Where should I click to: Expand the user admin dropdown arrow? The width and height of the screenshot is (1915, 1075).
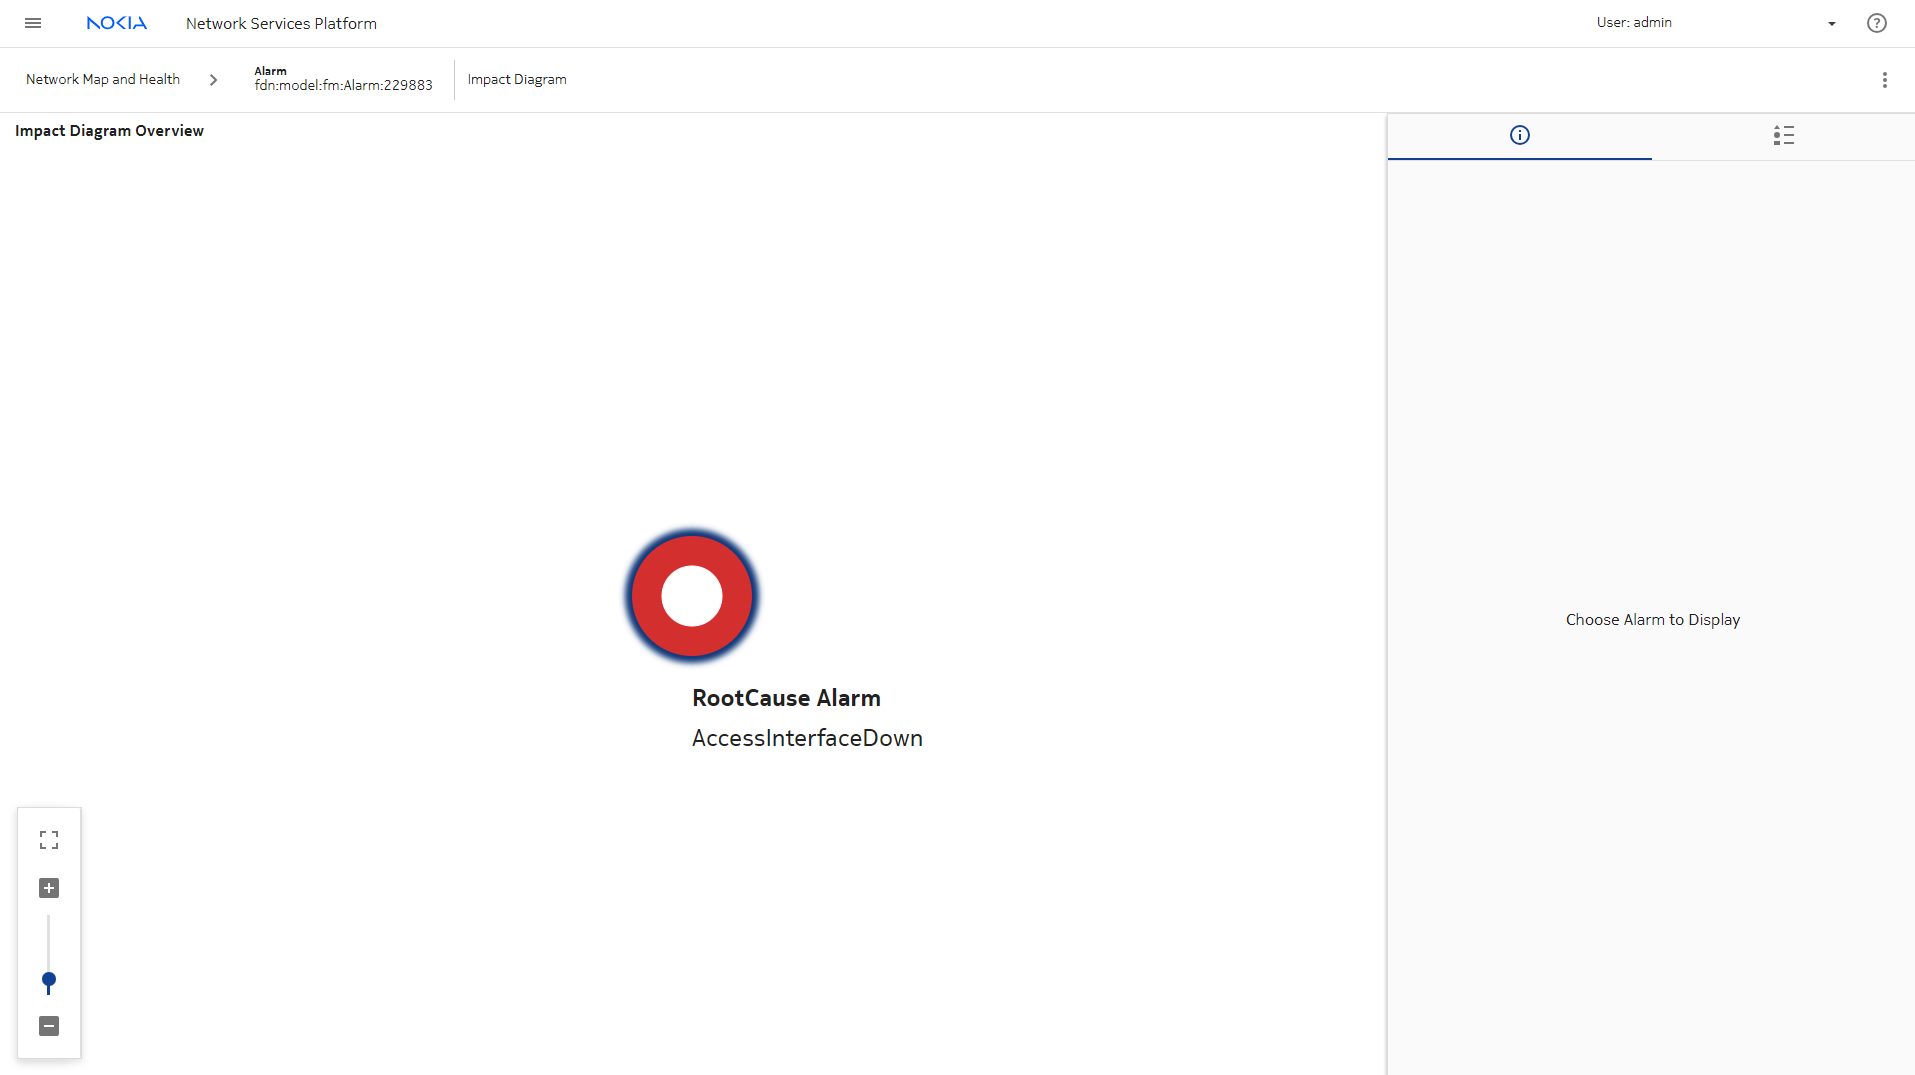[x=1831, y=24]
